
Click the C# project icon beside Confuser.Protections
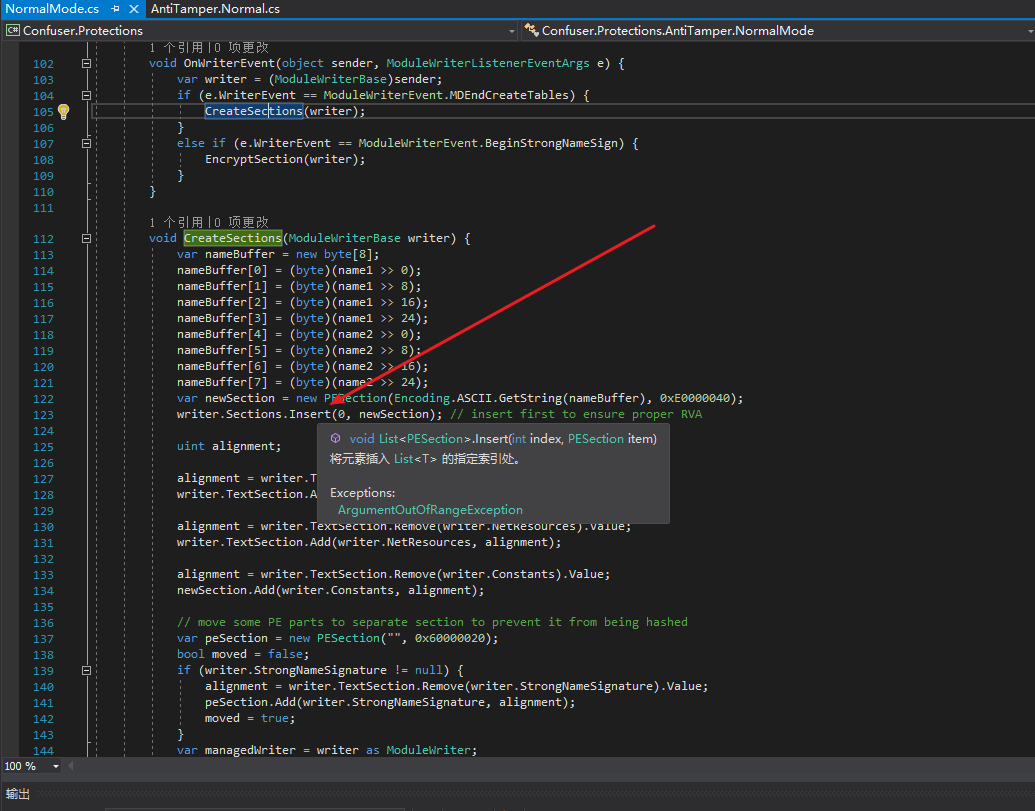(12, 31)
